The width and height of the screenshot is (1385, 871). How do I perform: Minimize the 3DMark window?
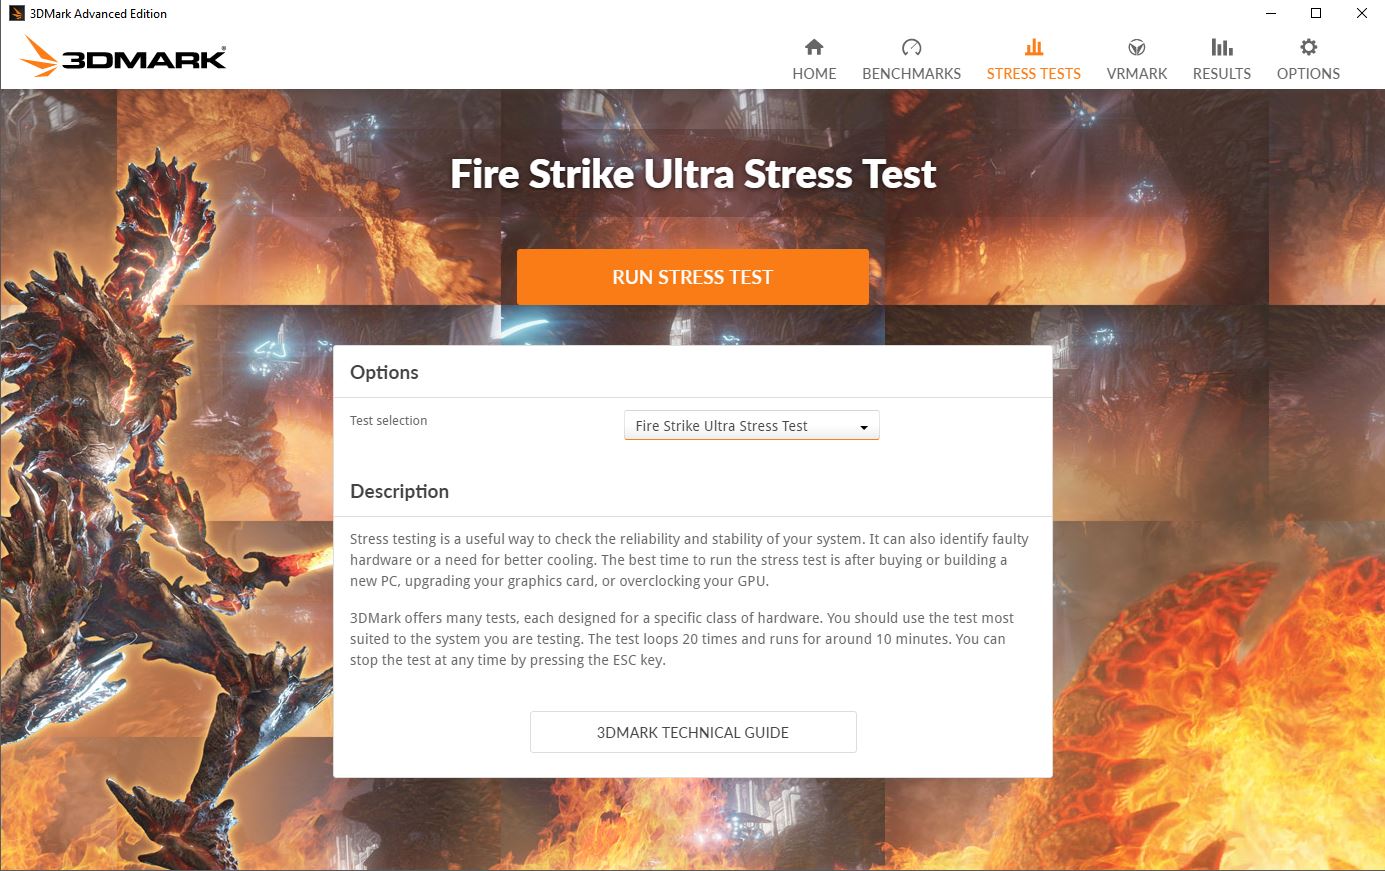[x=1270, y=13]
